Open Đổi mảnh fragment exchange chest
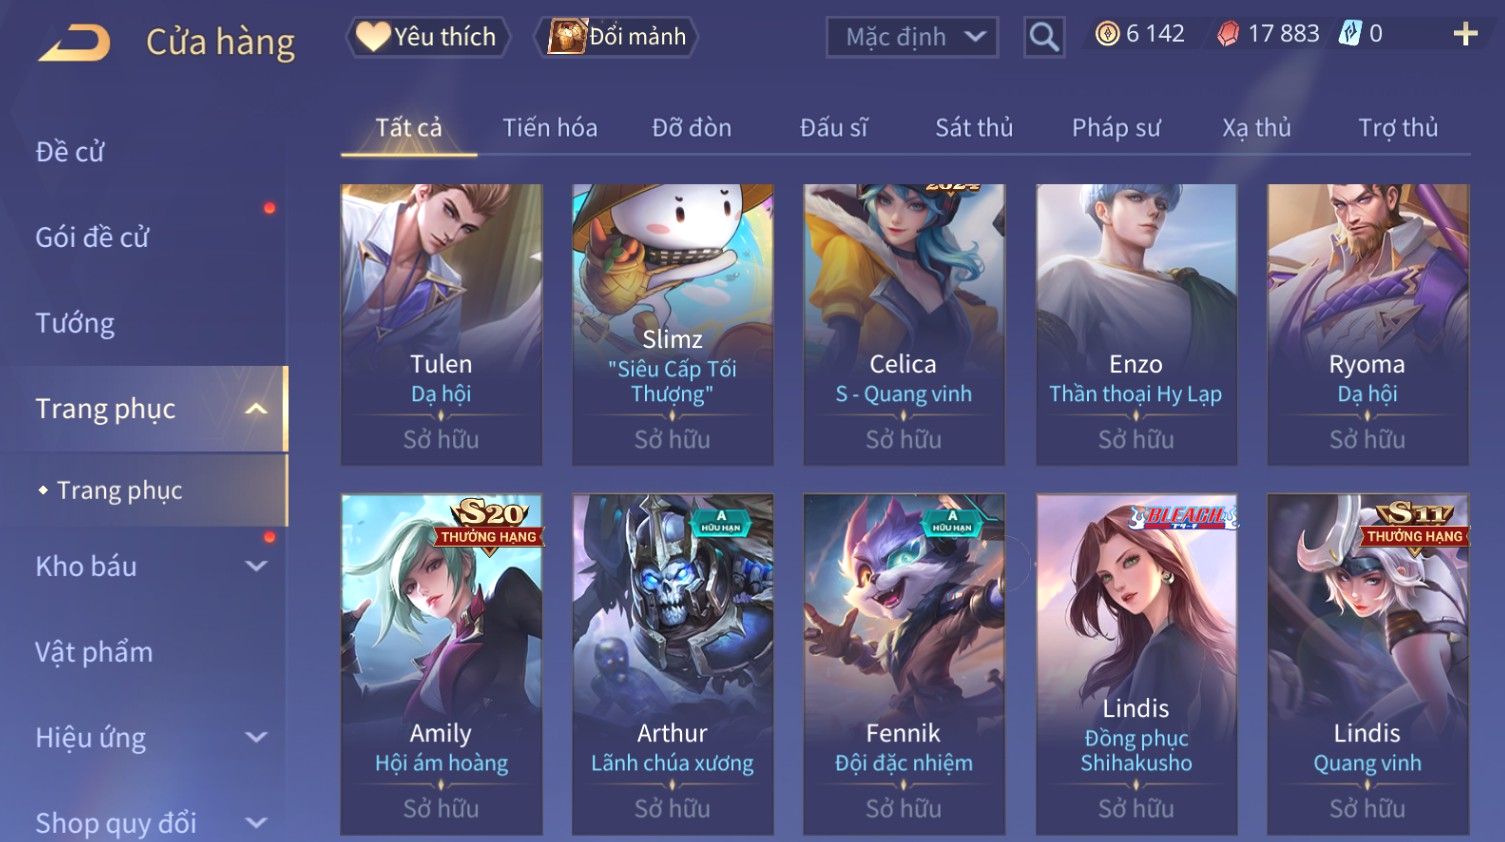 pos(617,37)
